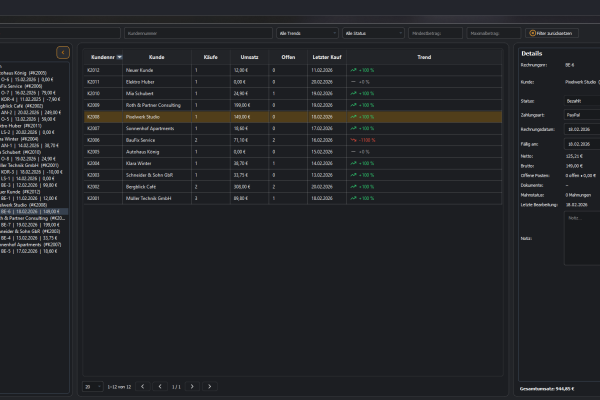The height and width of the screenshot is (400, 600).
Task: Click the upward trend icon for Klara Winter
Action: pos(353,163)
